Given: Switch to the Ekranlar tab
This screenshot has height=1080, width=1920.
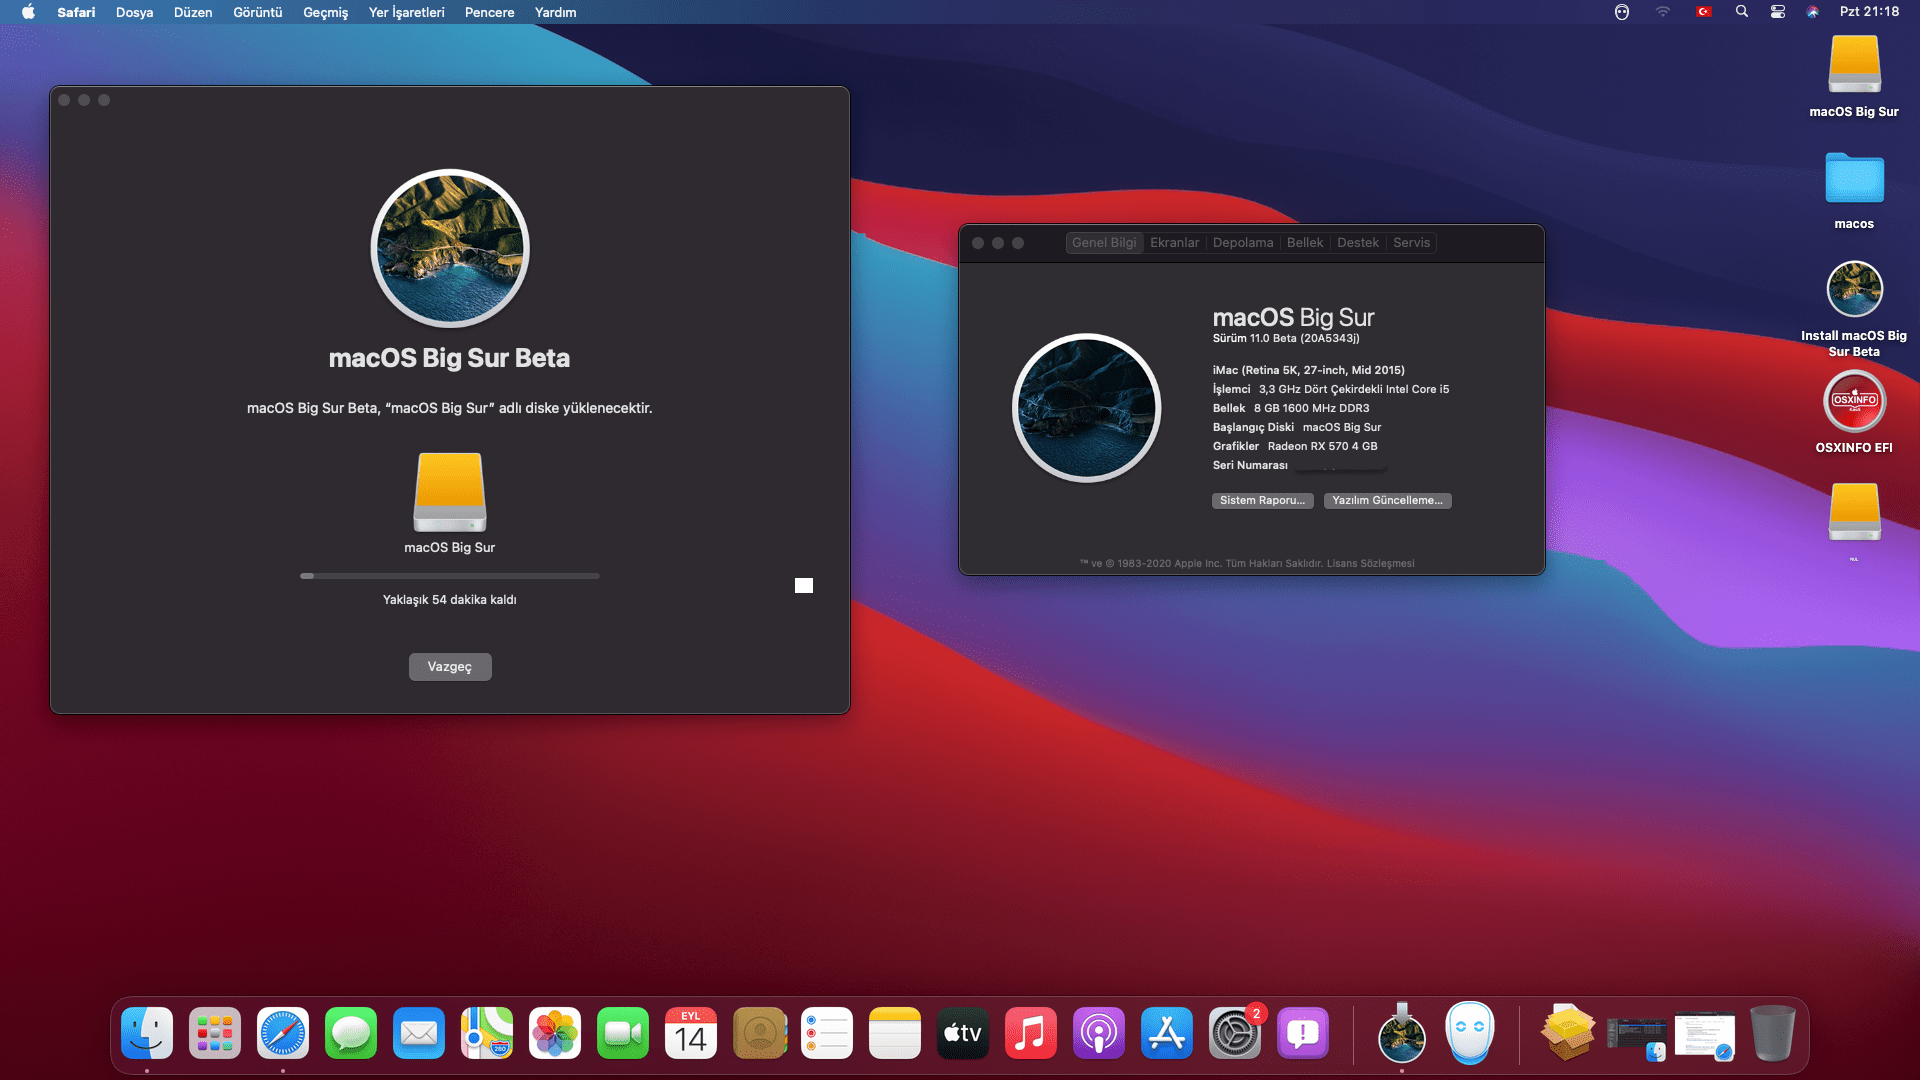Looking at the screenshot, I should click(x=1174, y=243).
